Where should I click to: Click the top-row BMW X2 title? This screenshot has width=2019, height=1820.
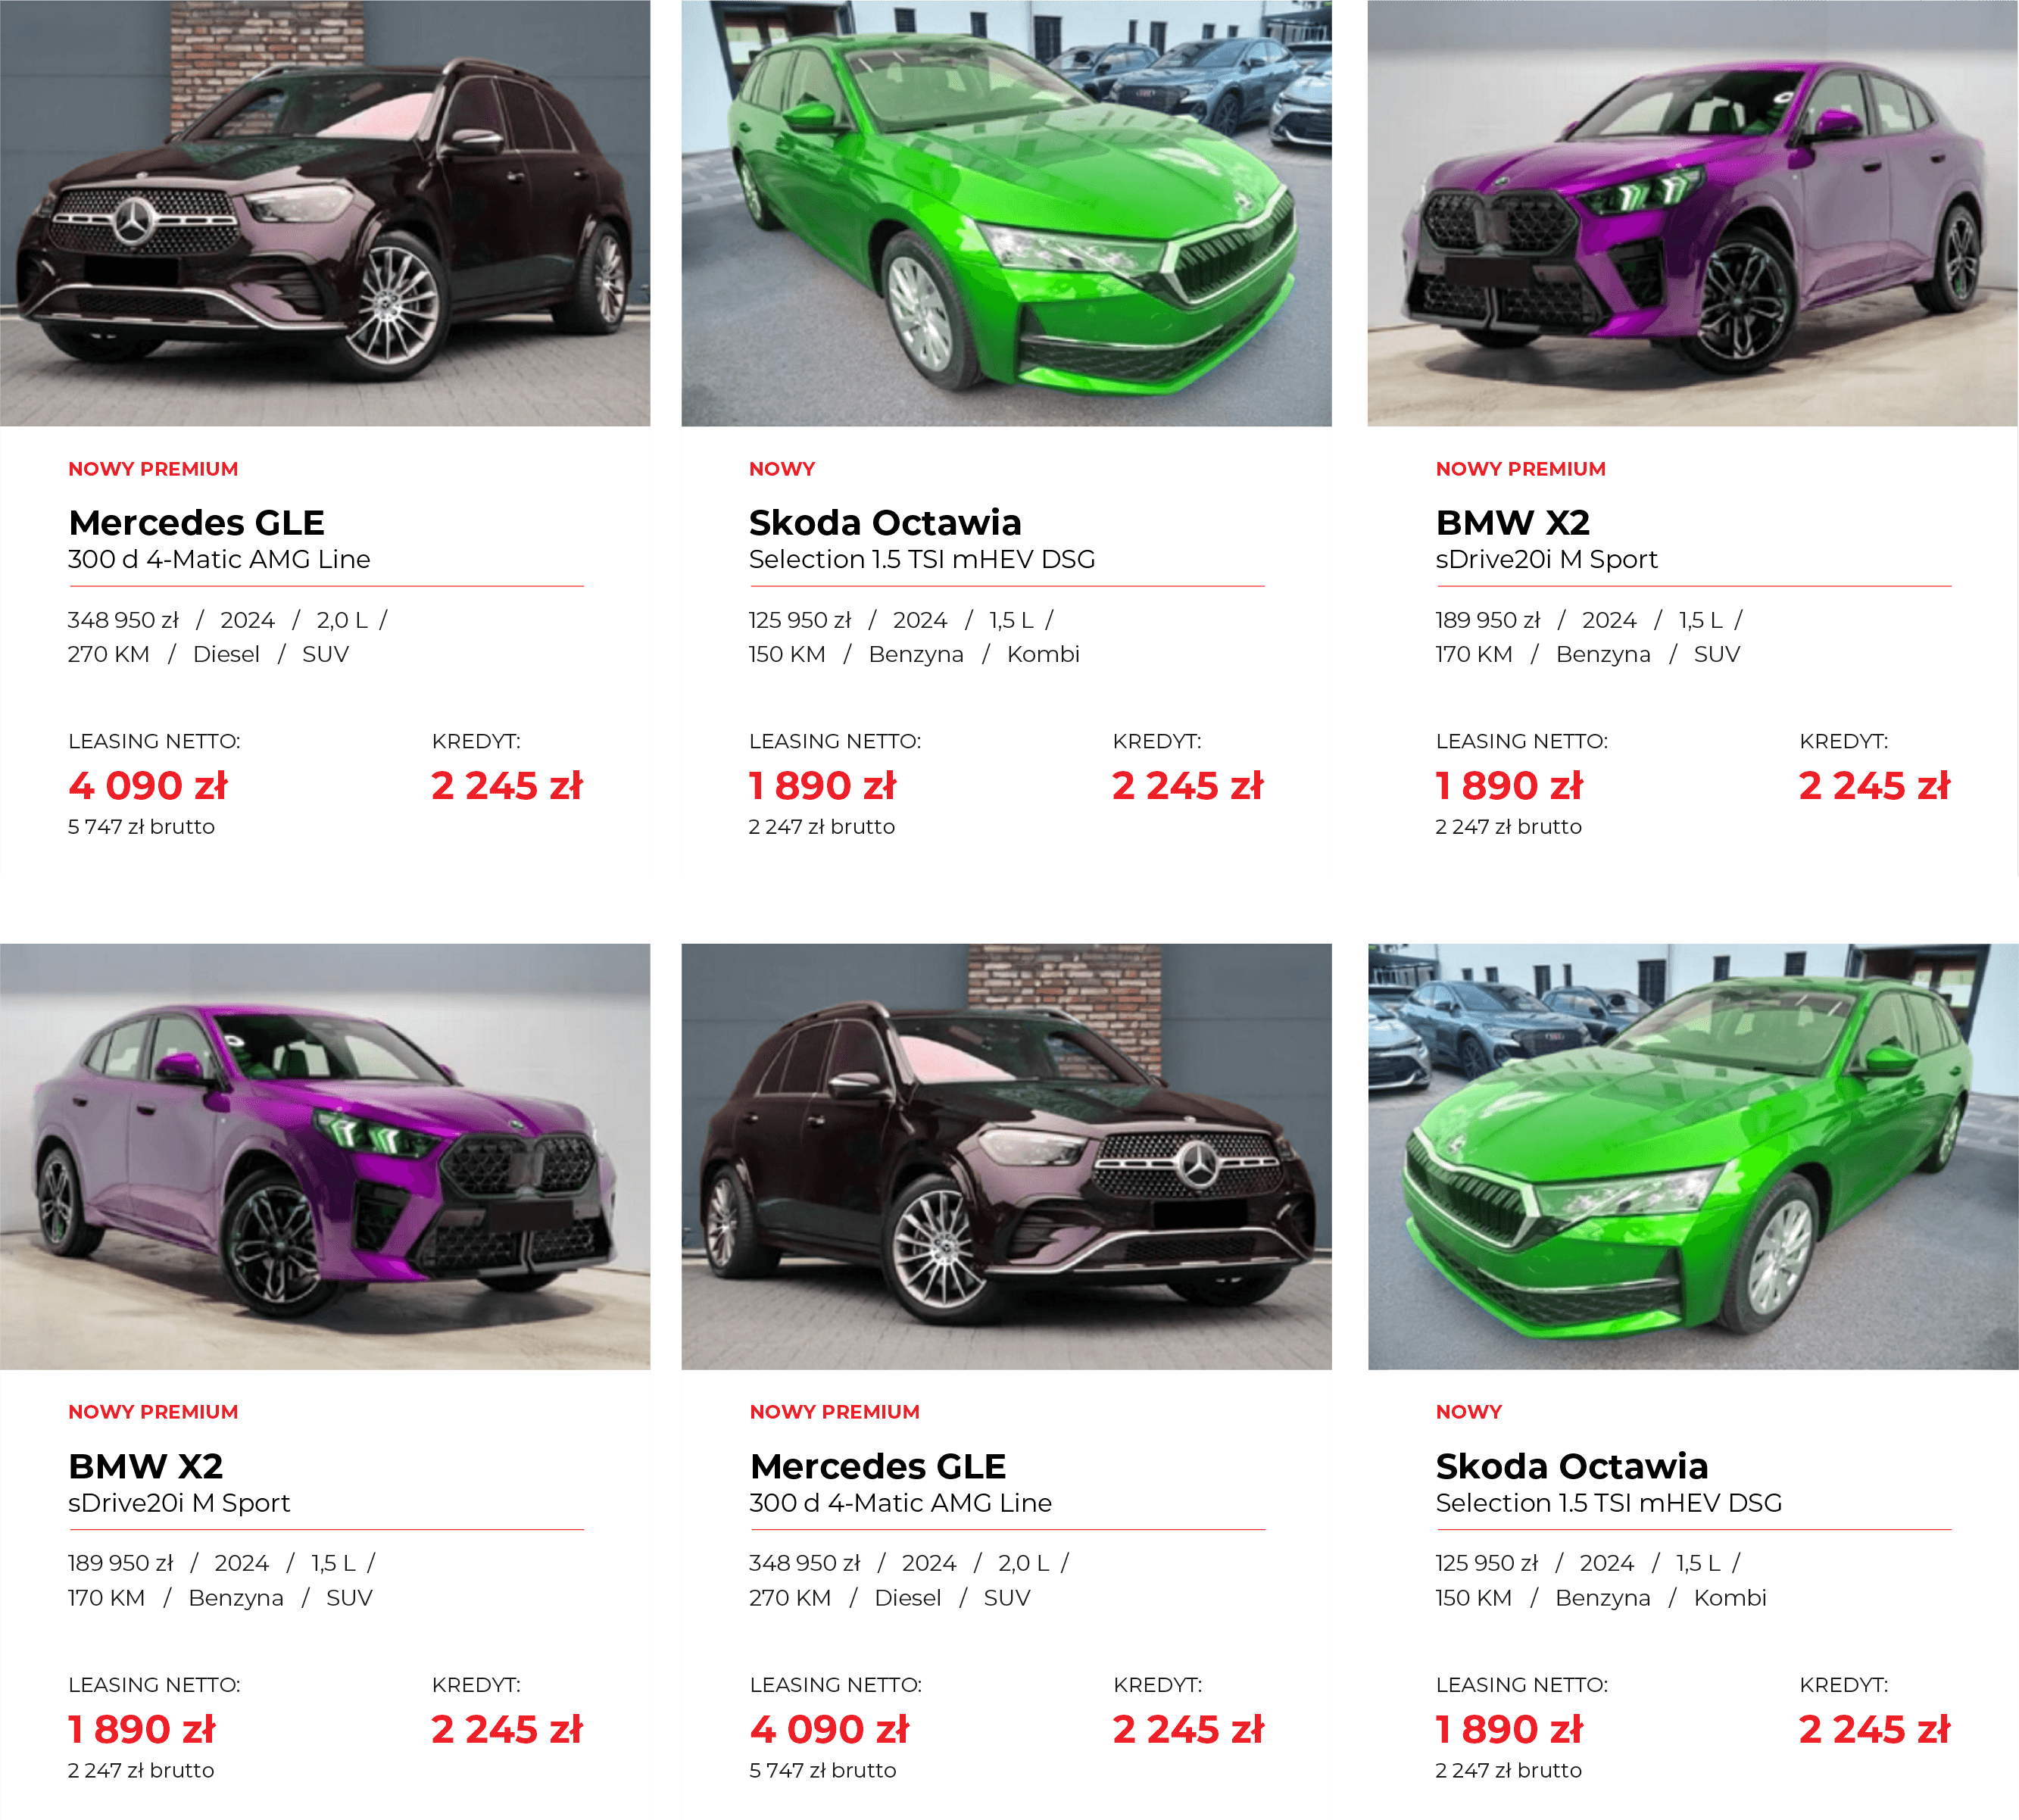tap(1513, 522)
